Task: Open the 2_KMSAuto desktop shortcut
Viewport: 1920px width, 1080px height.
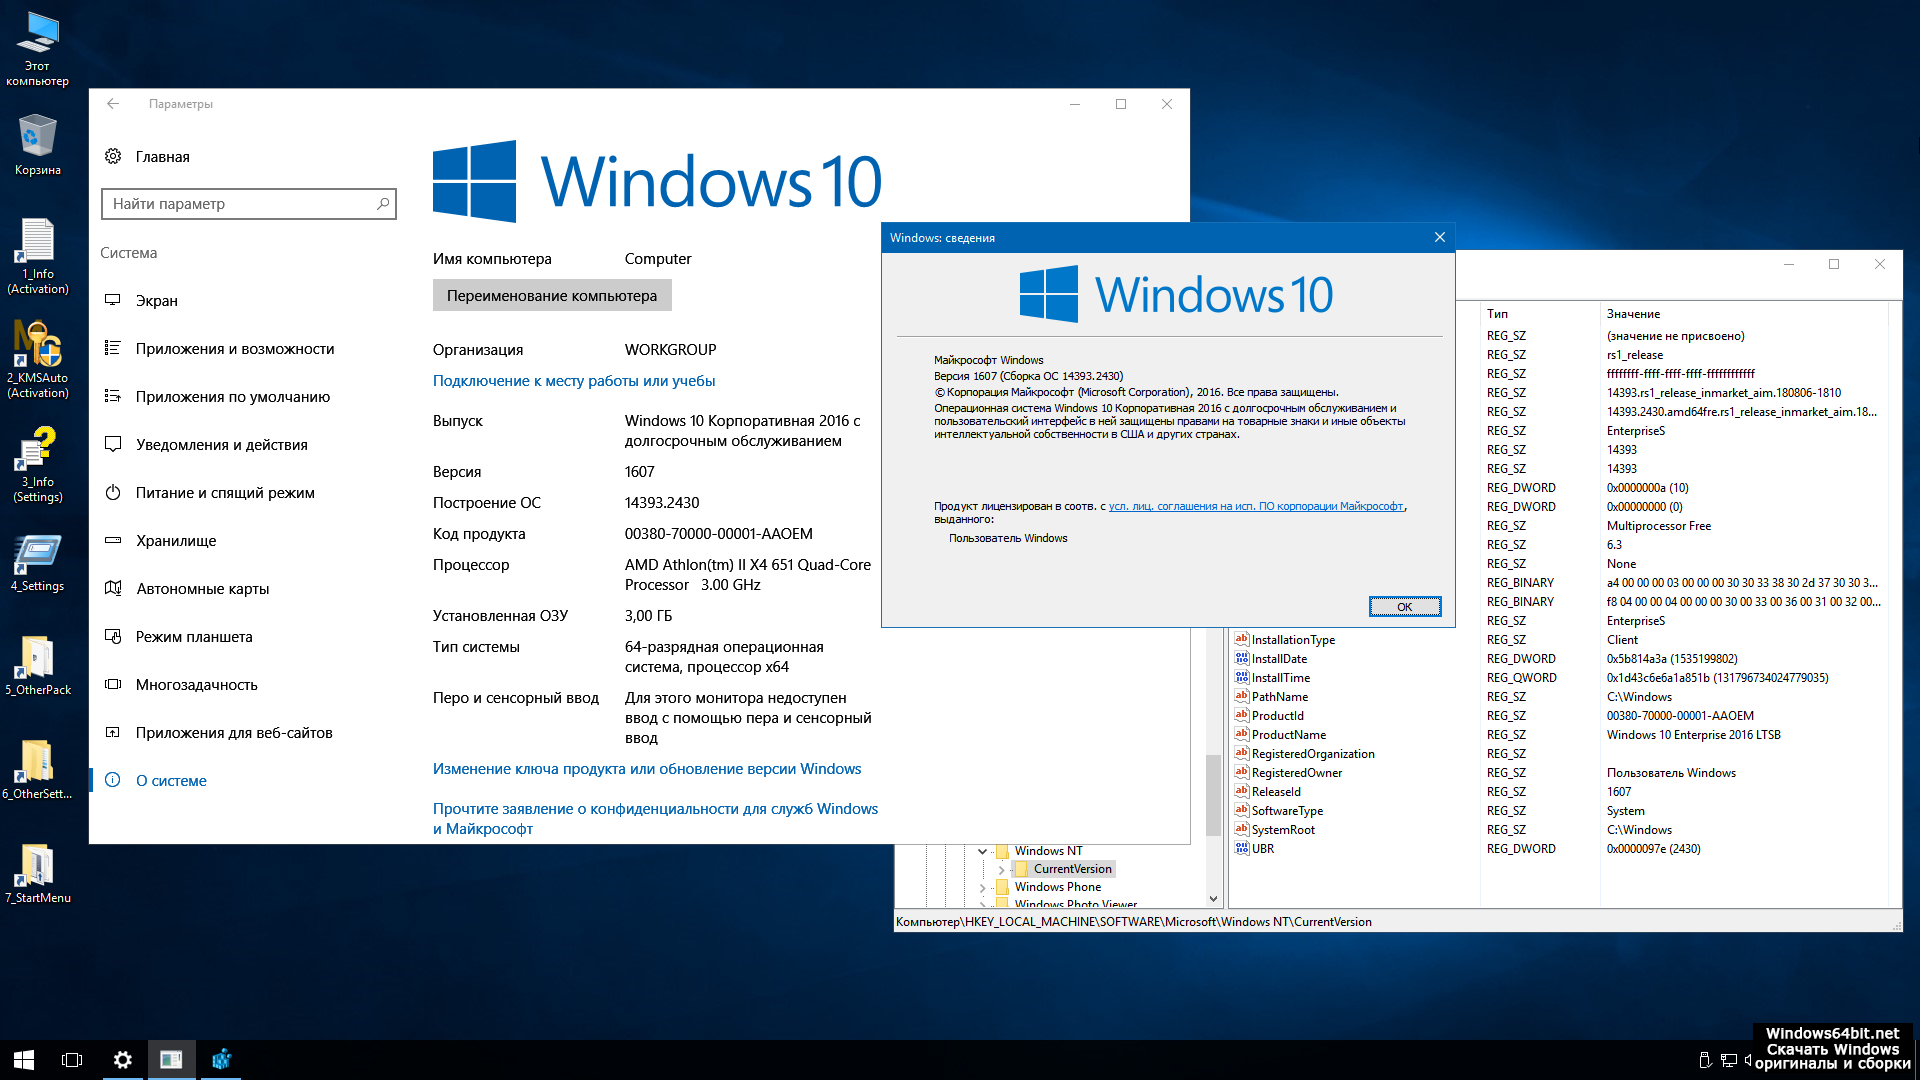Action: (x=38, y=345)
